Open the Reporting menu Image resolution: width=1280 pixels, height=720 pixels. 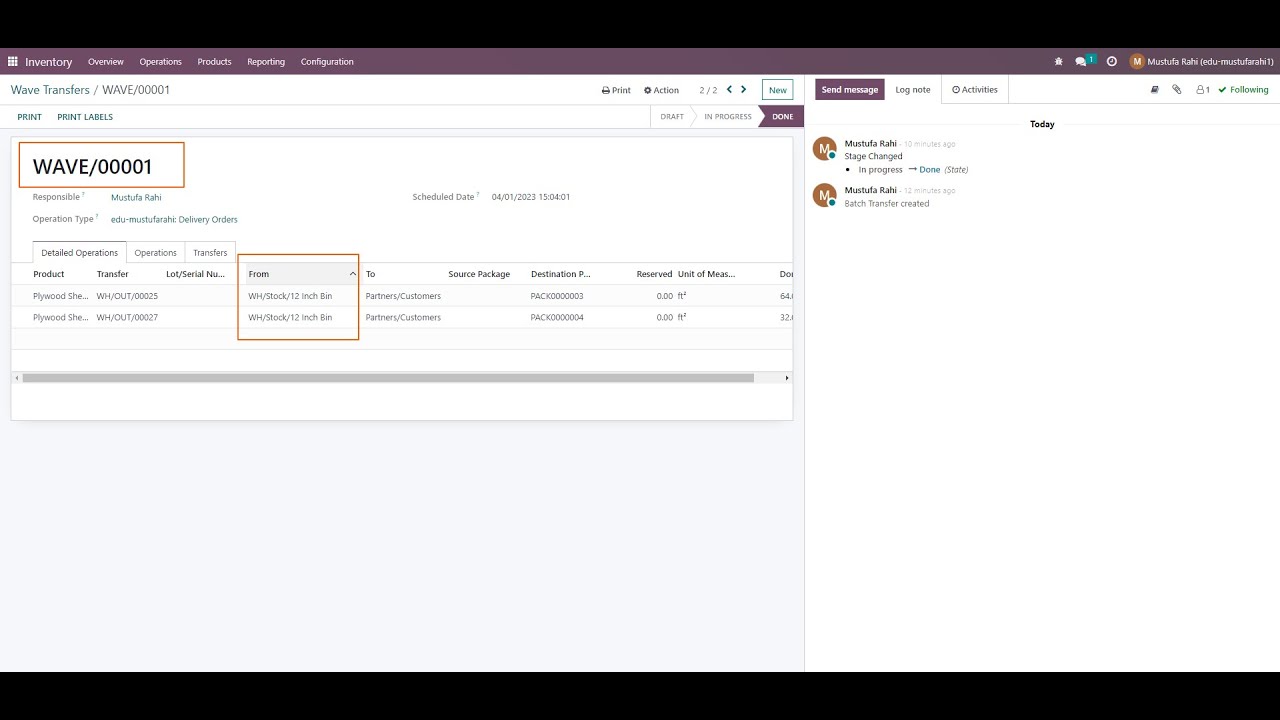click(266, 61)
